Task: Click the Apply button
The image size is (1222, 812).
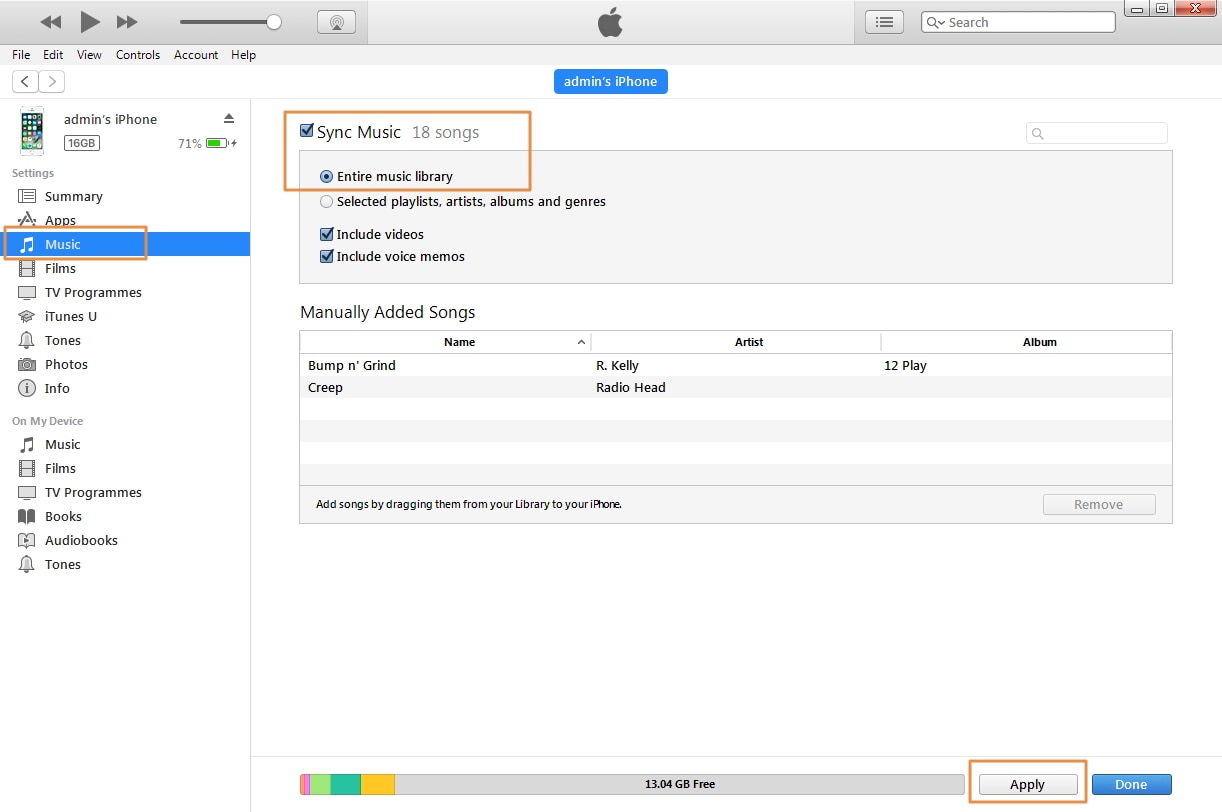Action: (1027, 784)
